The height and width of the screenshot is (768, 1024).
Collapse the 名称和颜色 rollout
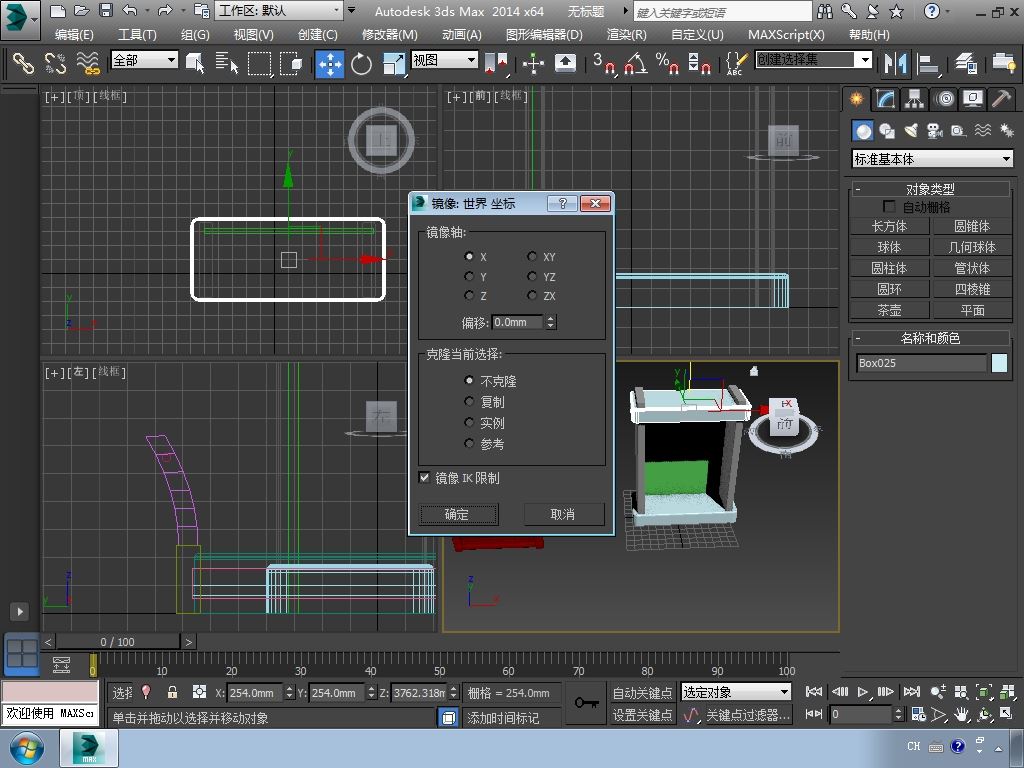coord(930,338)
